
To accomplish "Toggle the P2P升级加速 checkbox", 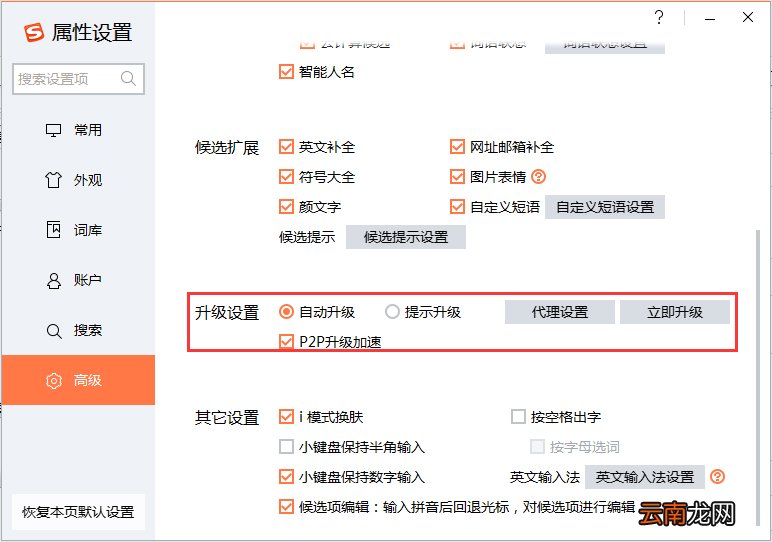I will click(286, 342).
